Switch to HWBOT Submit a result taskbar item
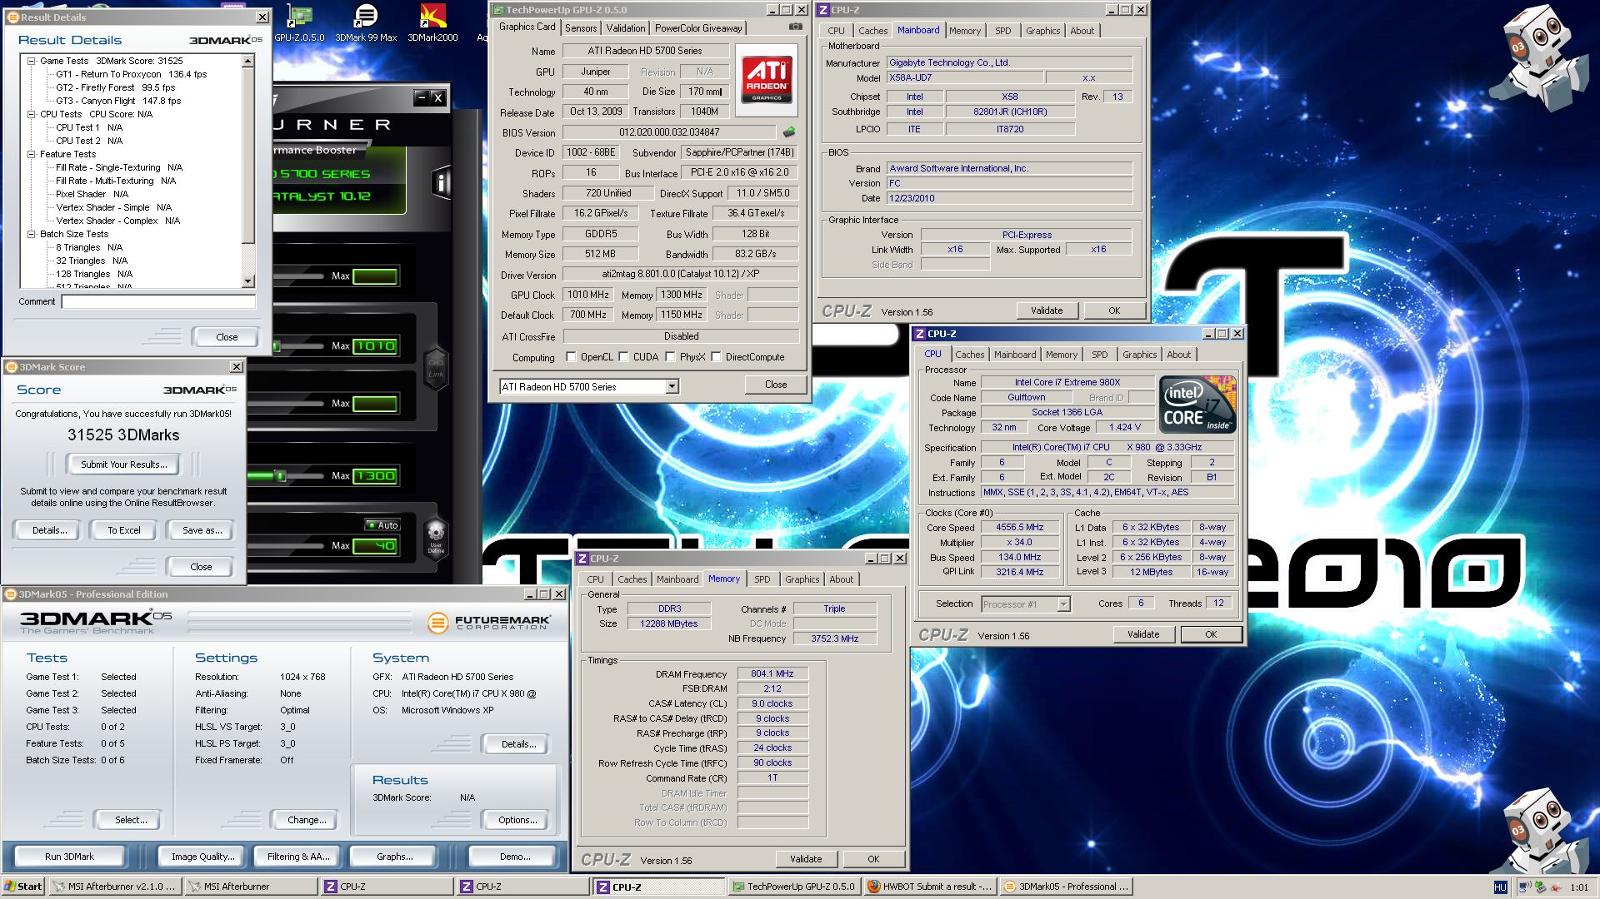1600x899 pixels. 929,886
